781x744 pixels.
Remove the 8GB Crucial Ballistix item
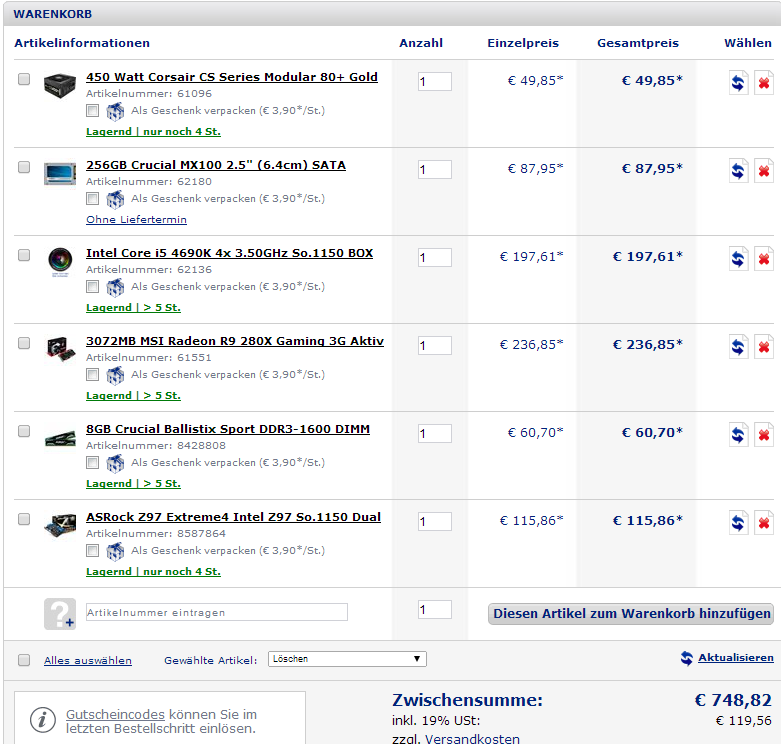tap(764, 435)
